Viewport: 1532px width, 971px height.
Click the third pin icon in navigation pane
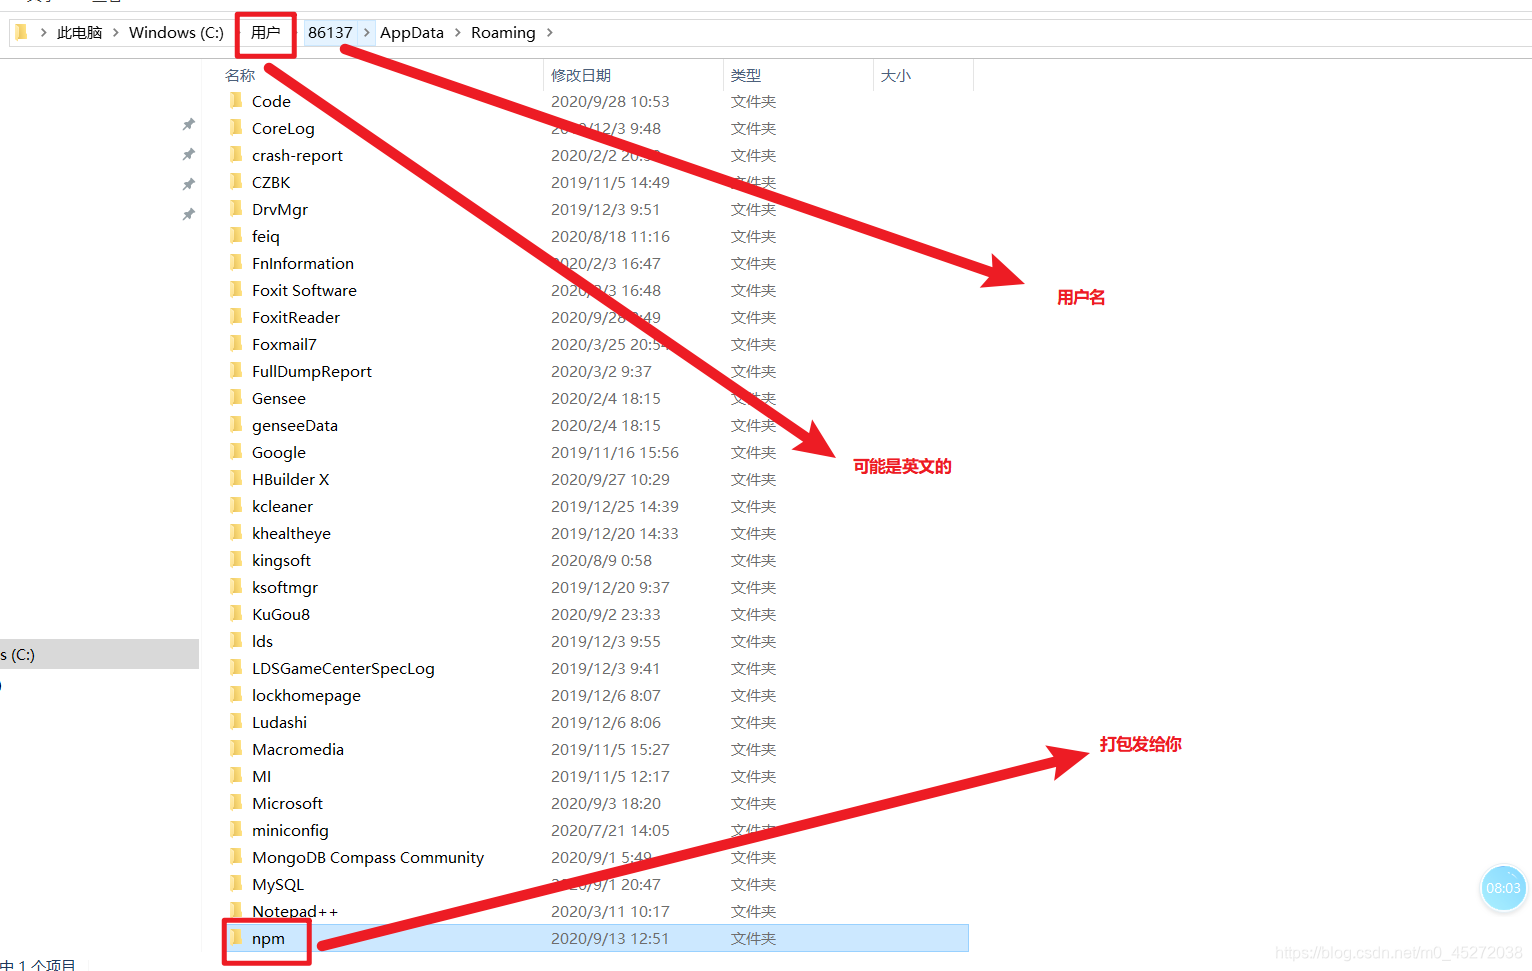(x=188, y=184)
